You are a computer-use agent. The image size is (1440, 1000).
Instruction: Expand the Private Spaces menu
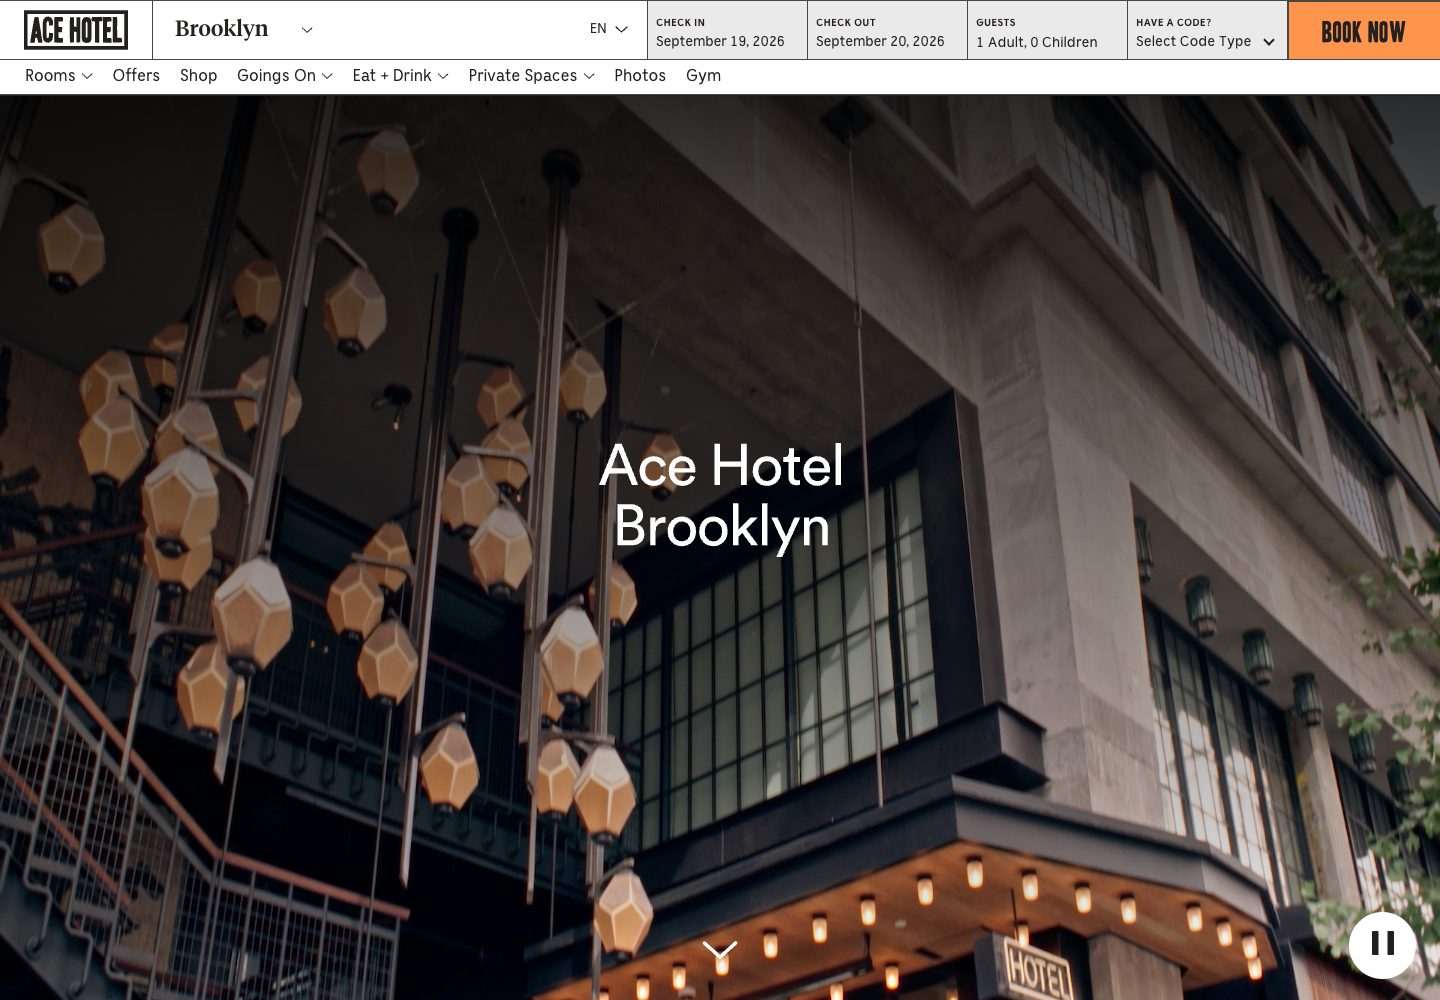tap(532, 76)
